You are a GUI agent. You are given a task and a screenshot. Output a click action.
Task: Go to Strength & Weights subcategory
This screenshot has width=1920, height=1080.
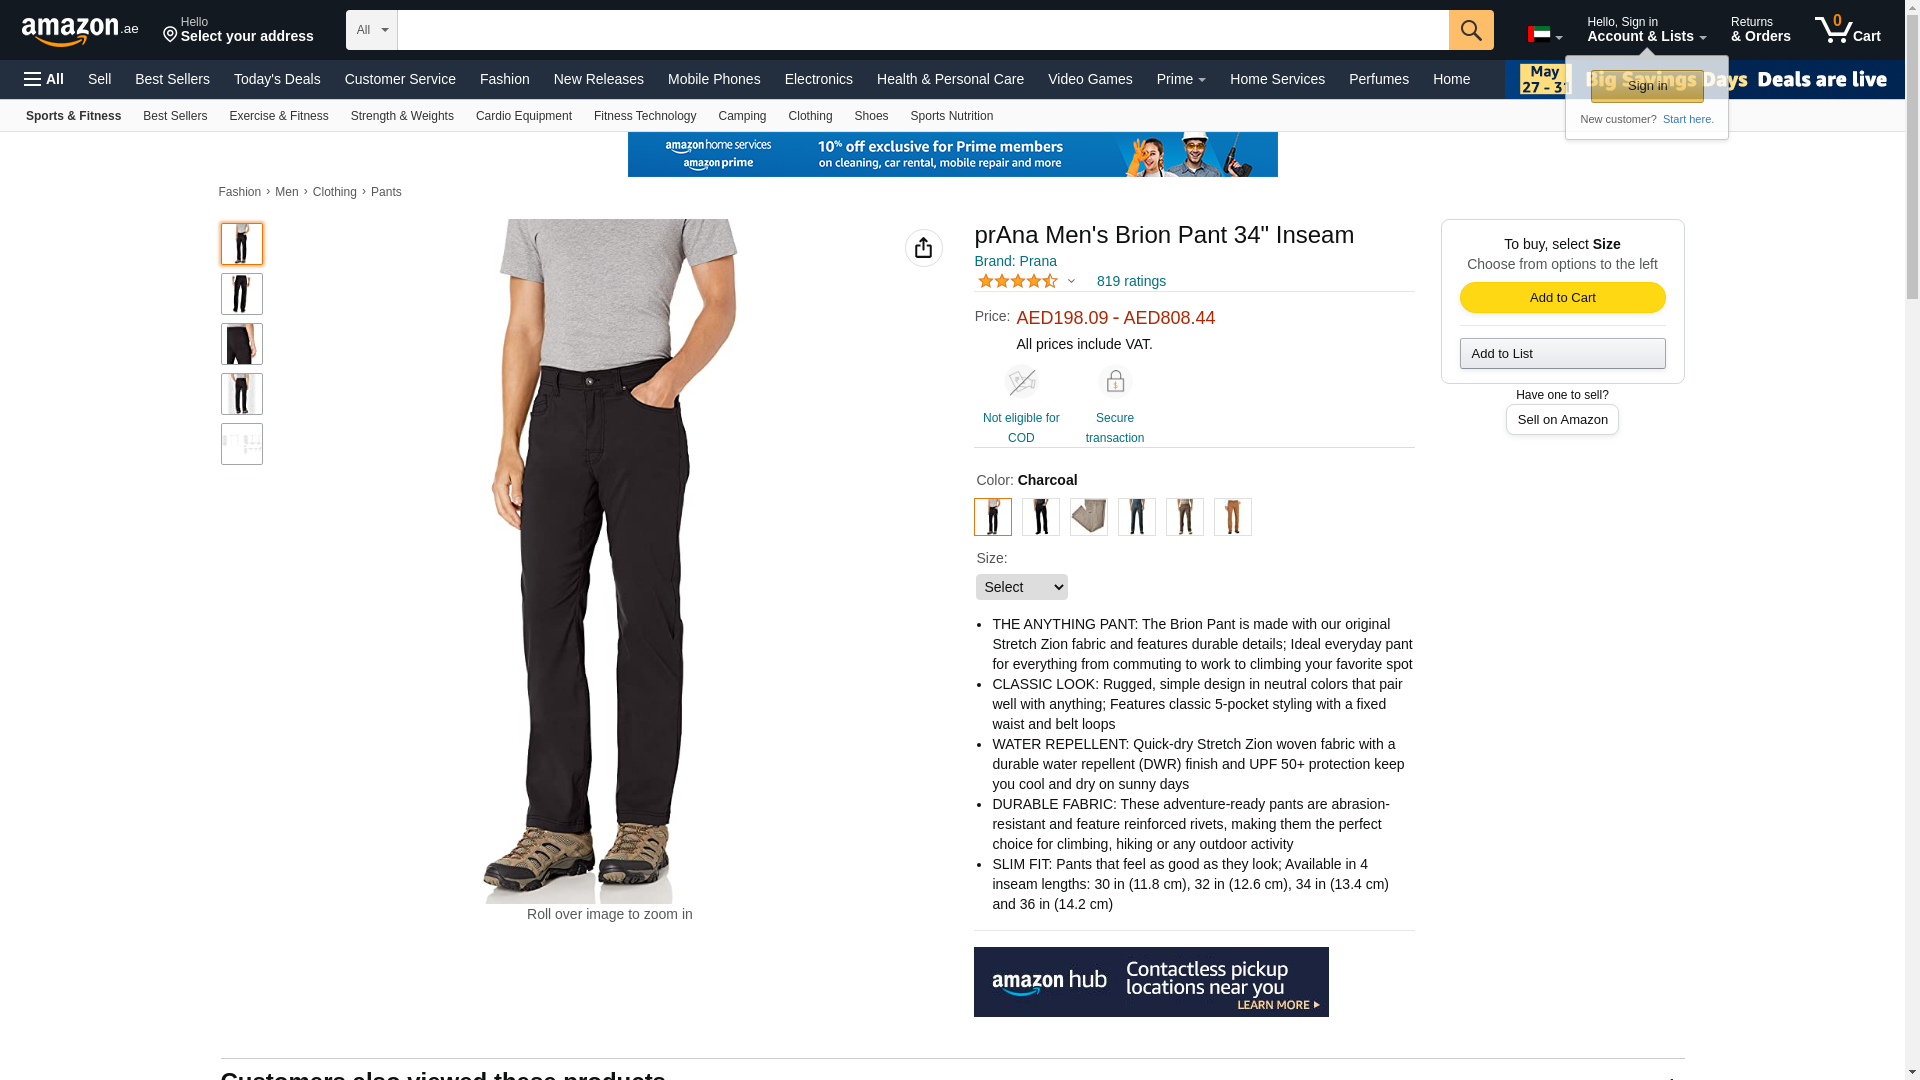click(402, 116)
